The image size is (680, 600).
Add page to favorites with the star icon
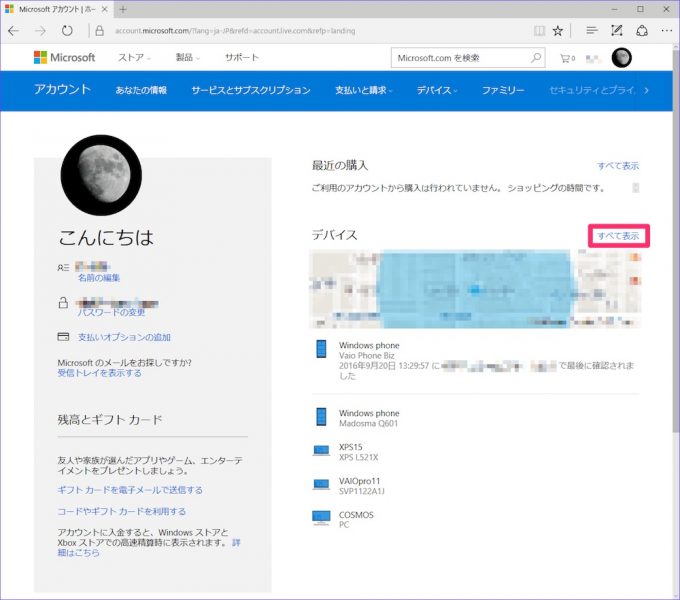pos(558,30)
